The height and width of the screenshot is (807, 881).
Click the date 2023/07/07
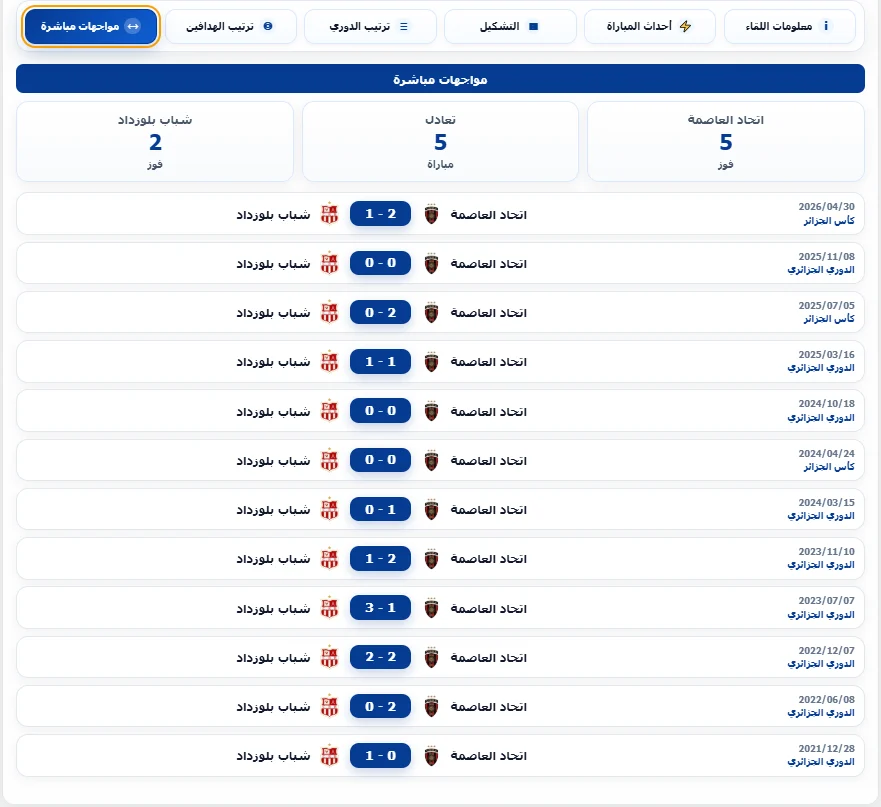(826, 600)
